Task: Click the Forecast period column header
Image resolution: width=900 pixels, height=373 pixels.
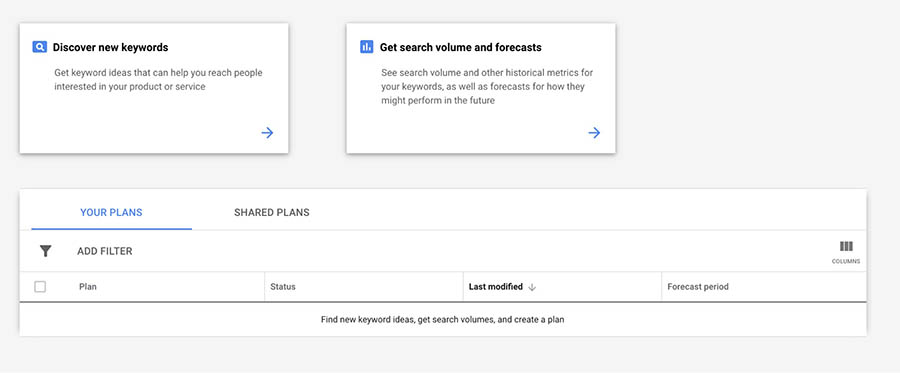Action: pos(698,287)
